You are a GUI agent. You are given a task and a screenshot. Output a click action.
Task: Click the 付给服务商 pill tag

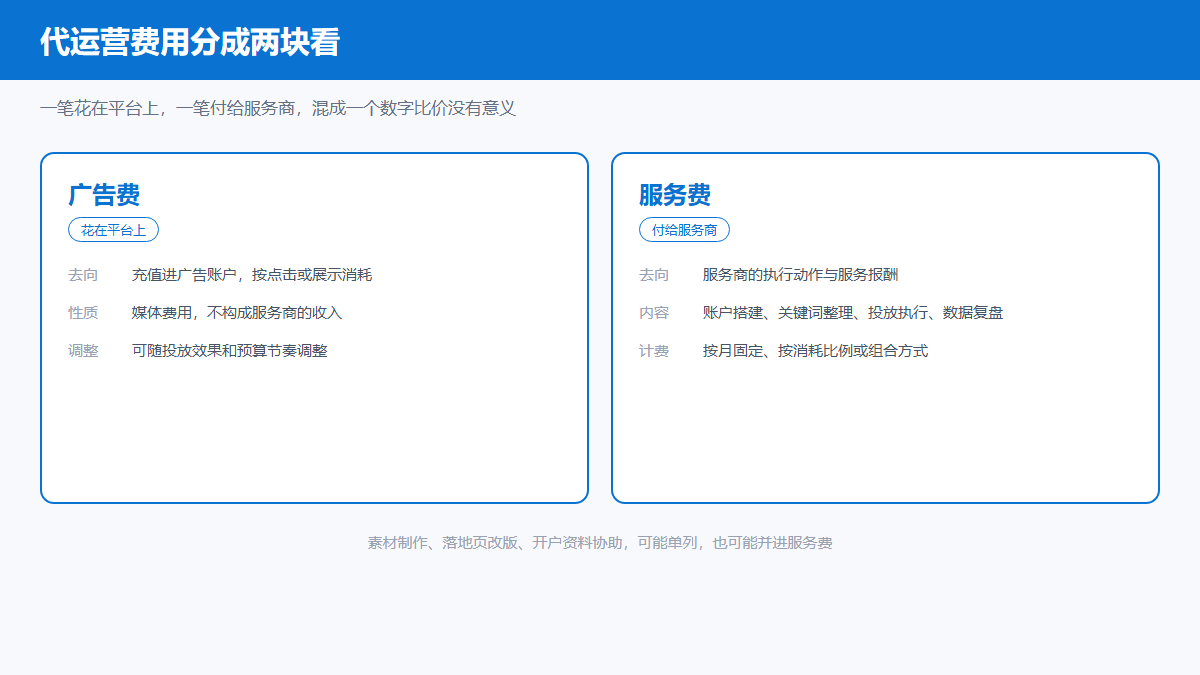pos(684,230)
